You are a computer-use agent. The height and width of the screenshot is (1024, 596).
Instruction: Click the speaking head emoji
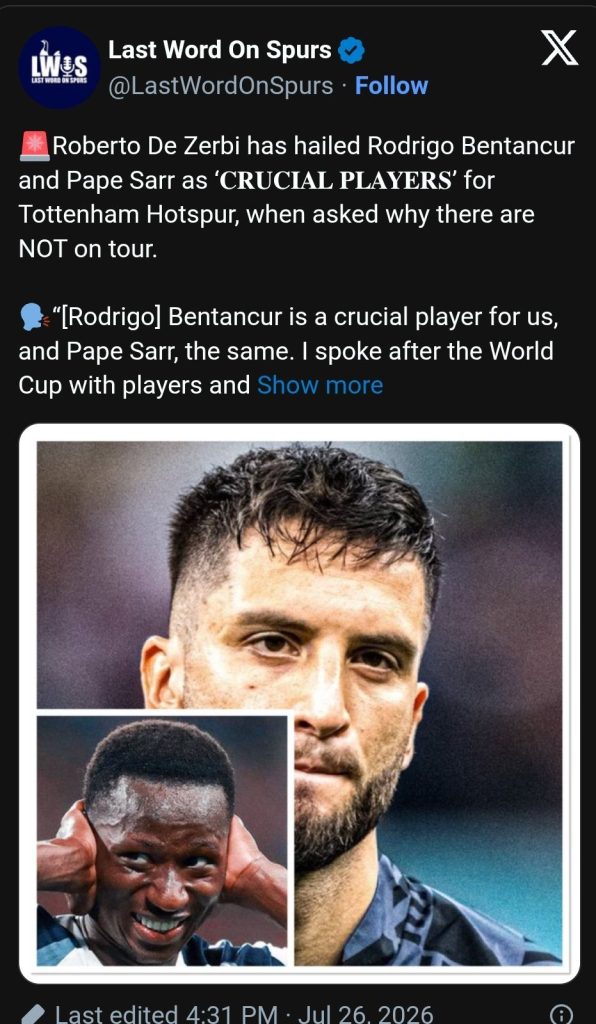click(34, 317)
